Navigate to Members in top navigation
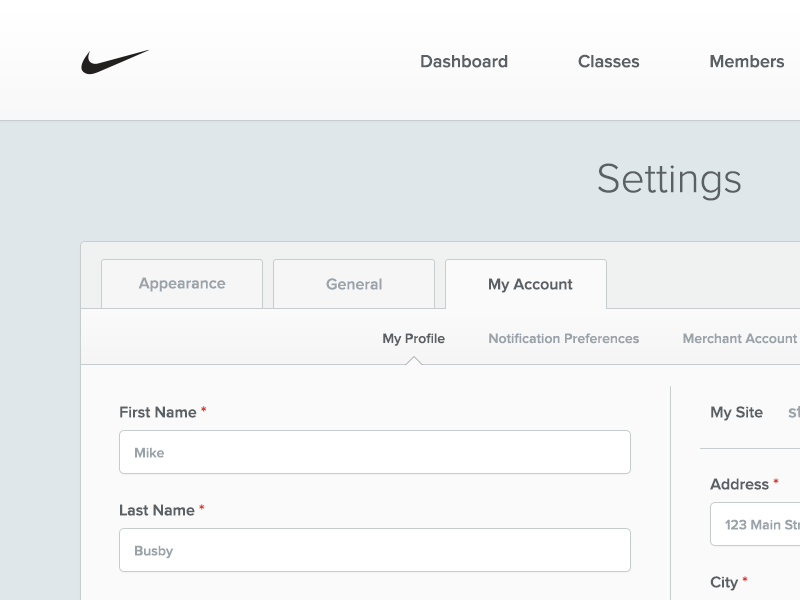800x600 pixels. click(746, 62)
